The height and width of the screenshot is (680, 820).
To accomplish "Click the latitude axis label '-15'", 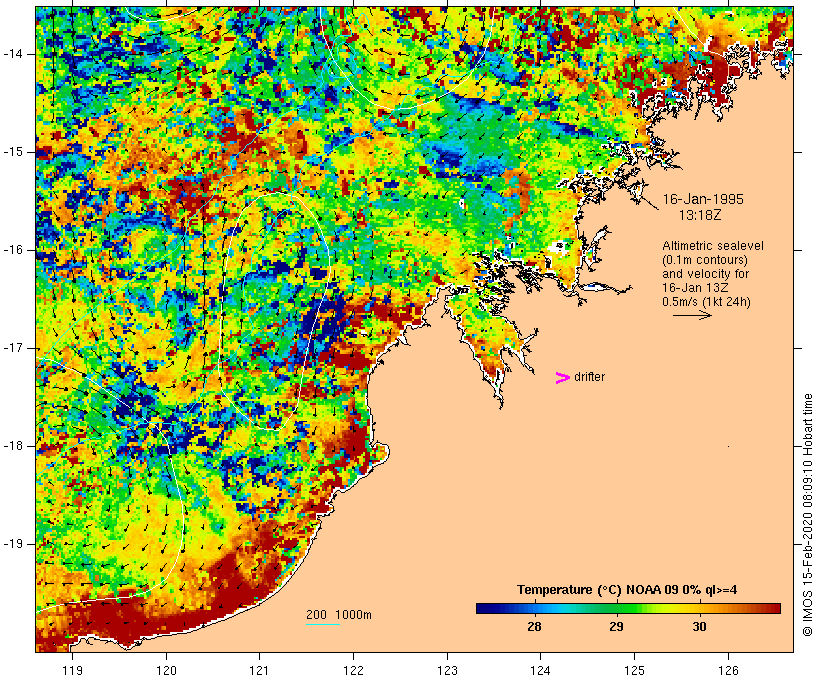I will pyautogui.click(x=13, y=152).
